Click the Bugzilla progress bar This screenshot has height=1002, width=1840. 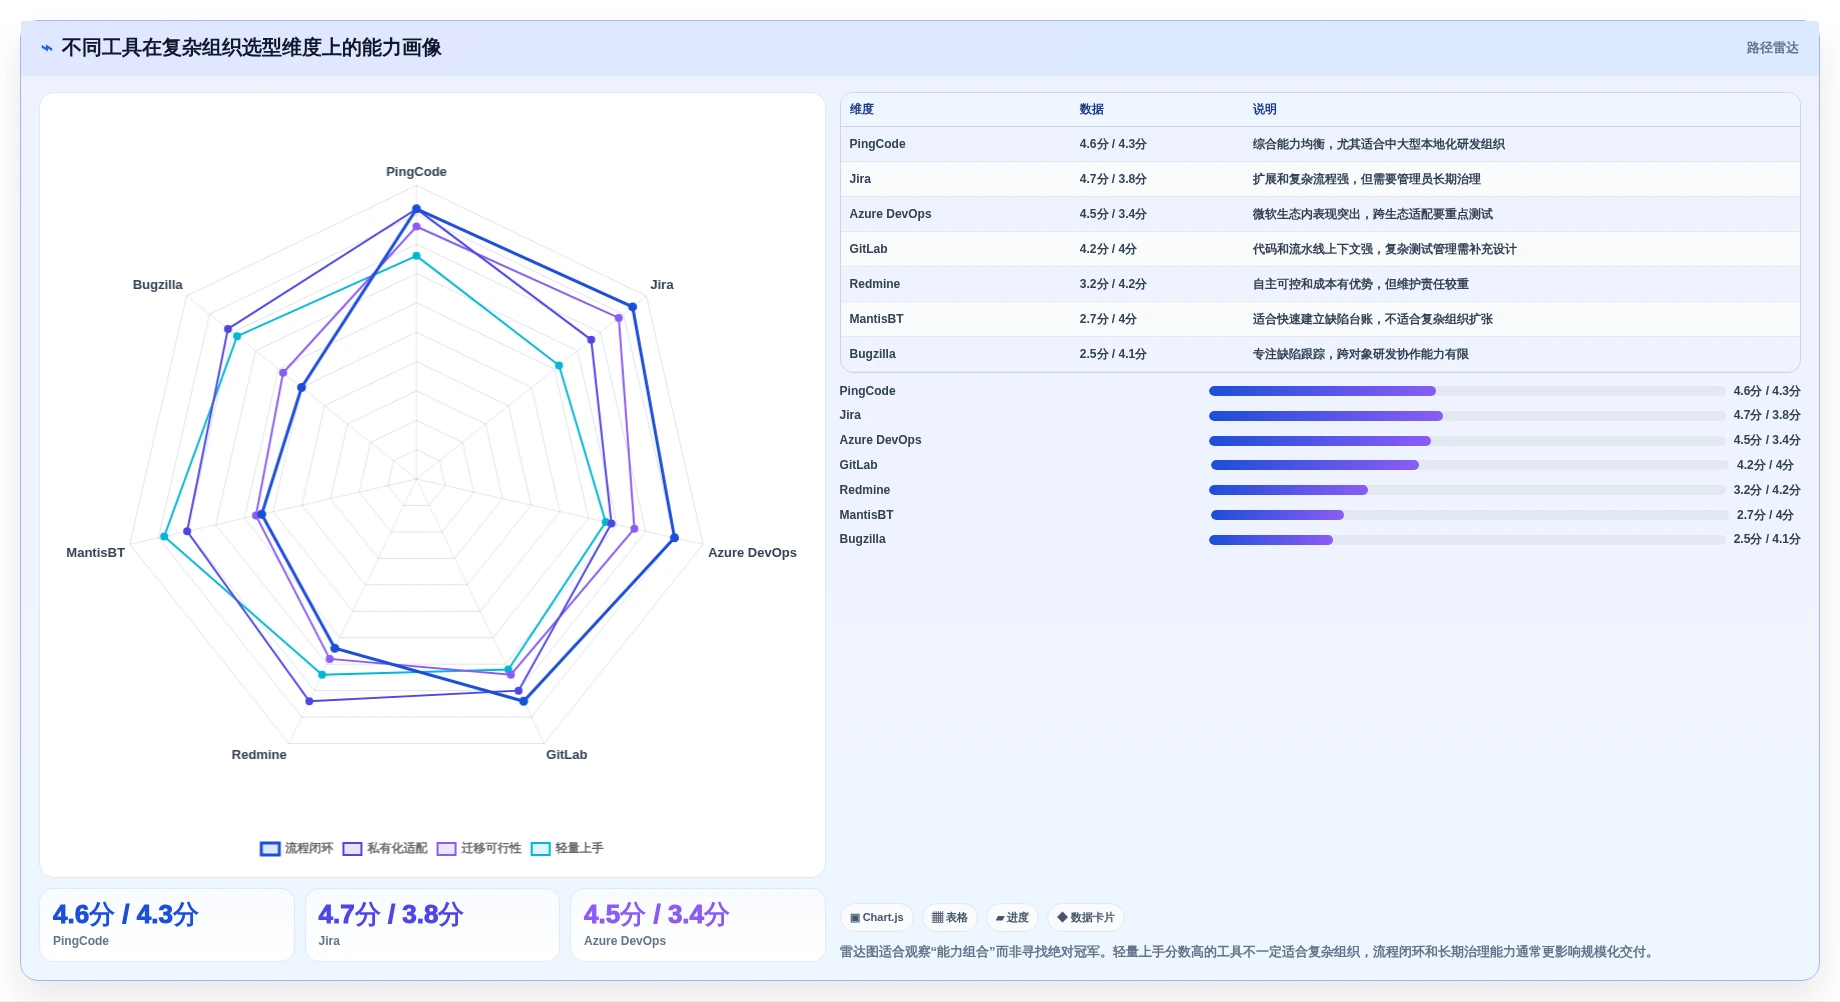pos(1467,540)
